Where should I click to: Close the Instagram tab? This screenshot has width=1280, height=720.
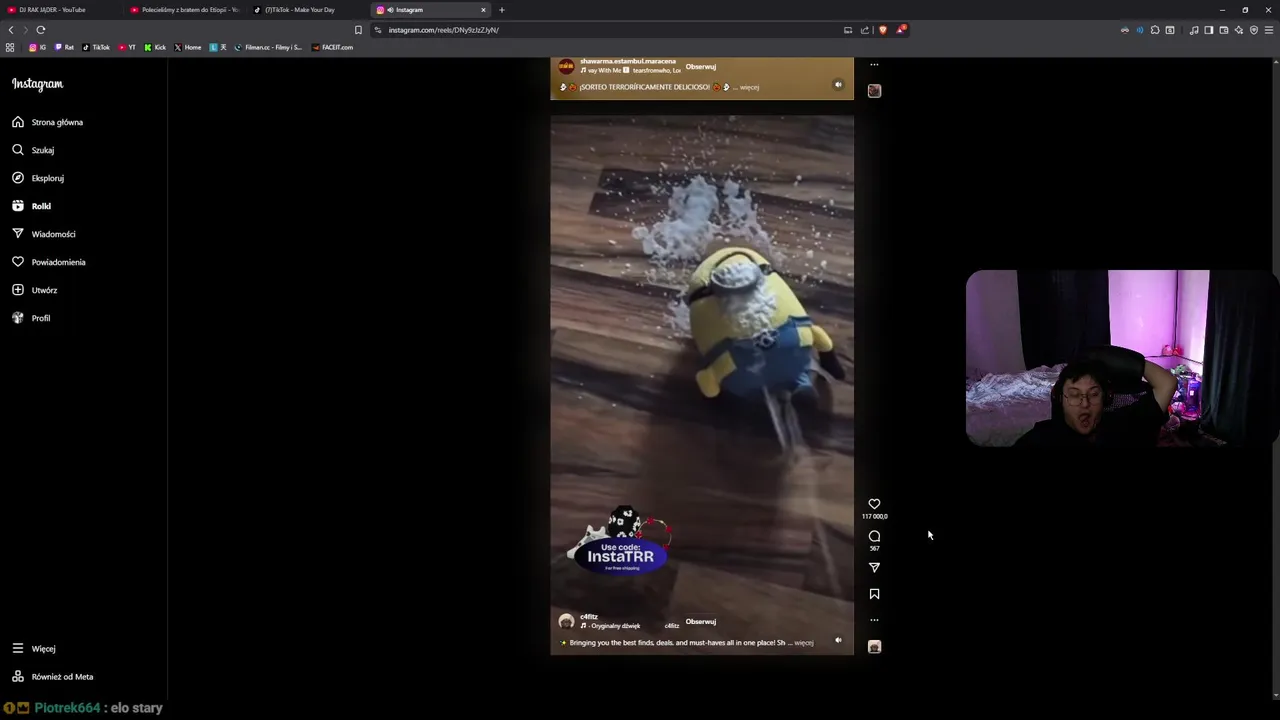tap(483, 10)
